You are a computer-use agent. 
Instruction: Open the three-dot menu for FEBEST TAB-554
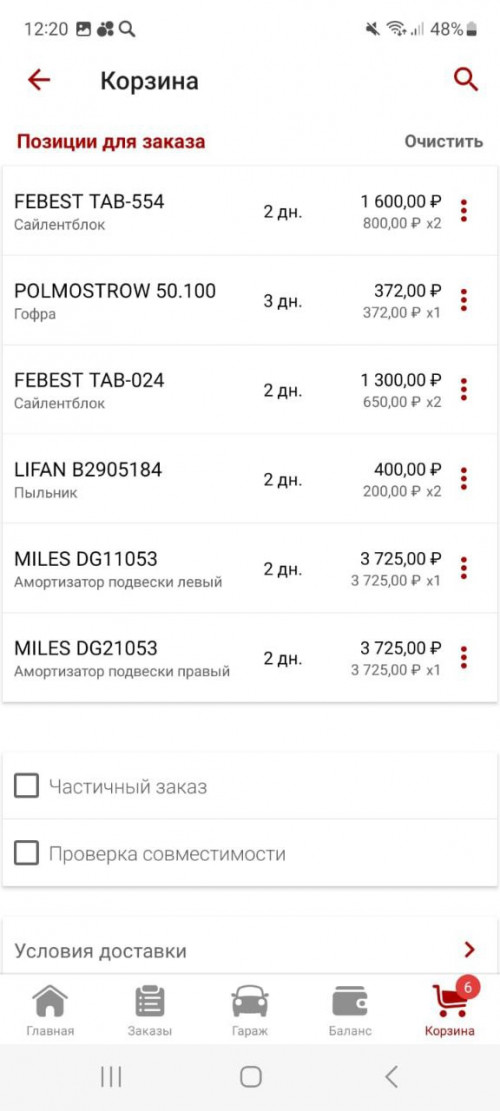(464, 211)
